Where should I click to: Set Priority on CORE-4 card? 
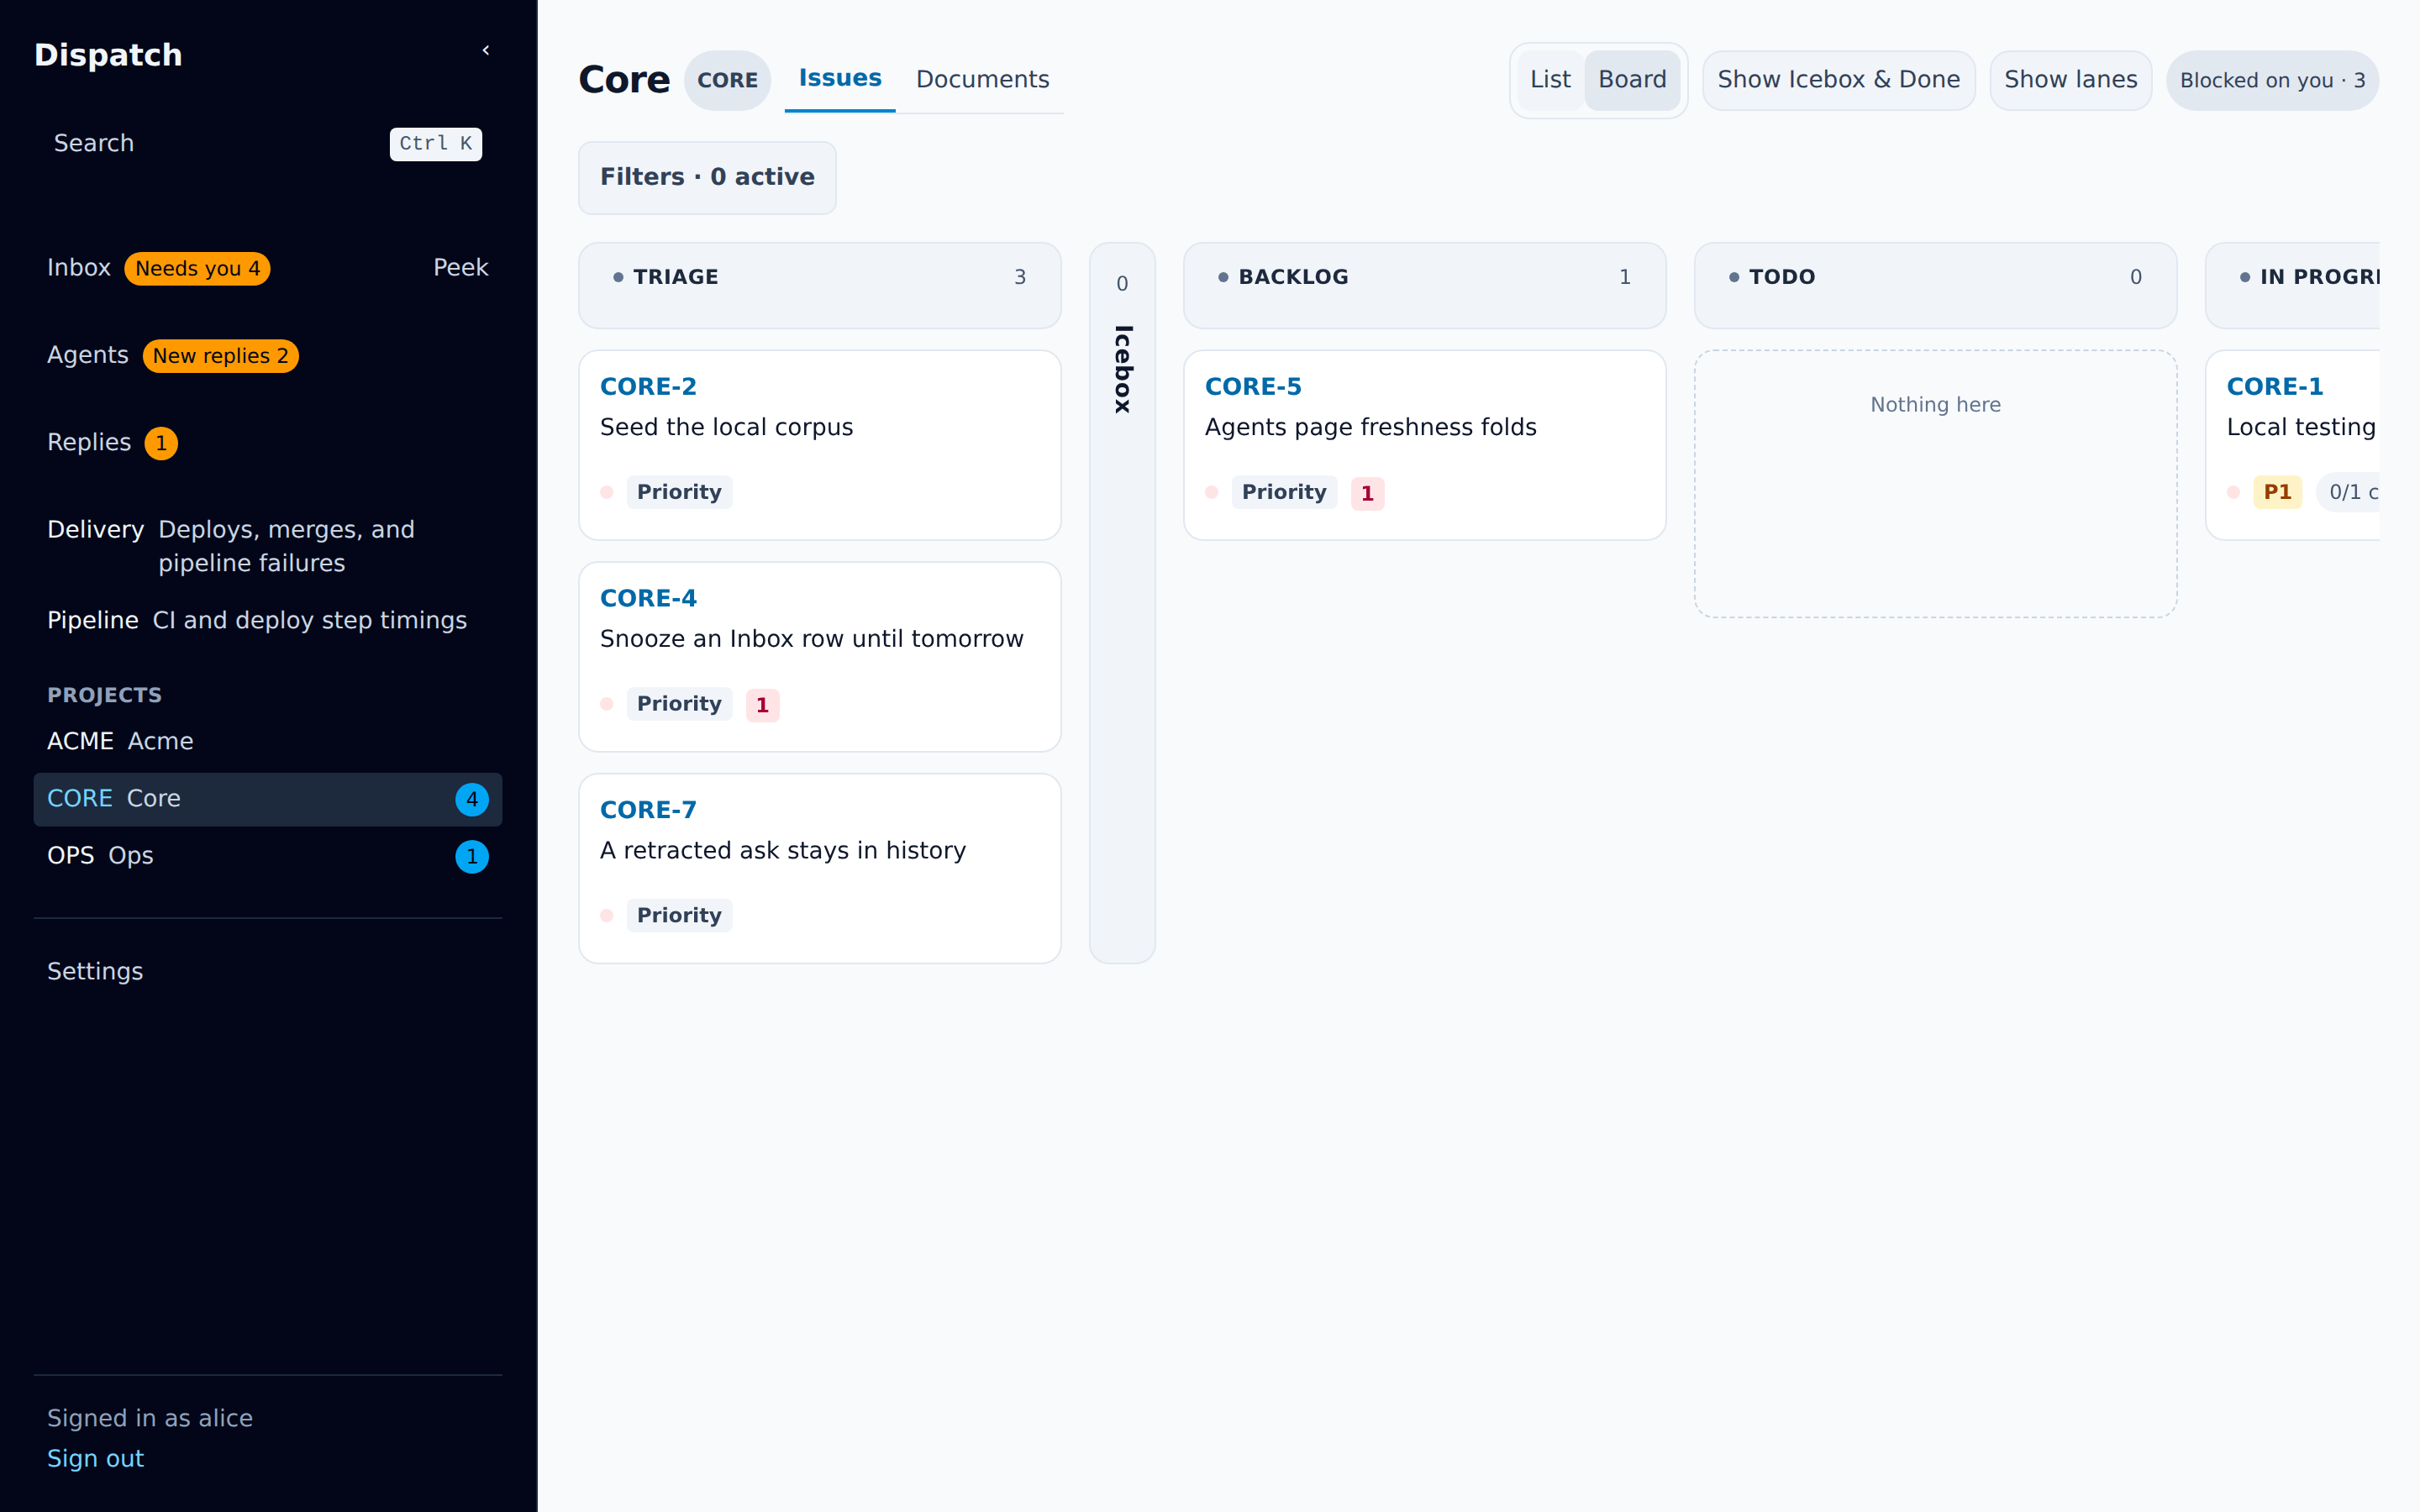click(679, 704)
